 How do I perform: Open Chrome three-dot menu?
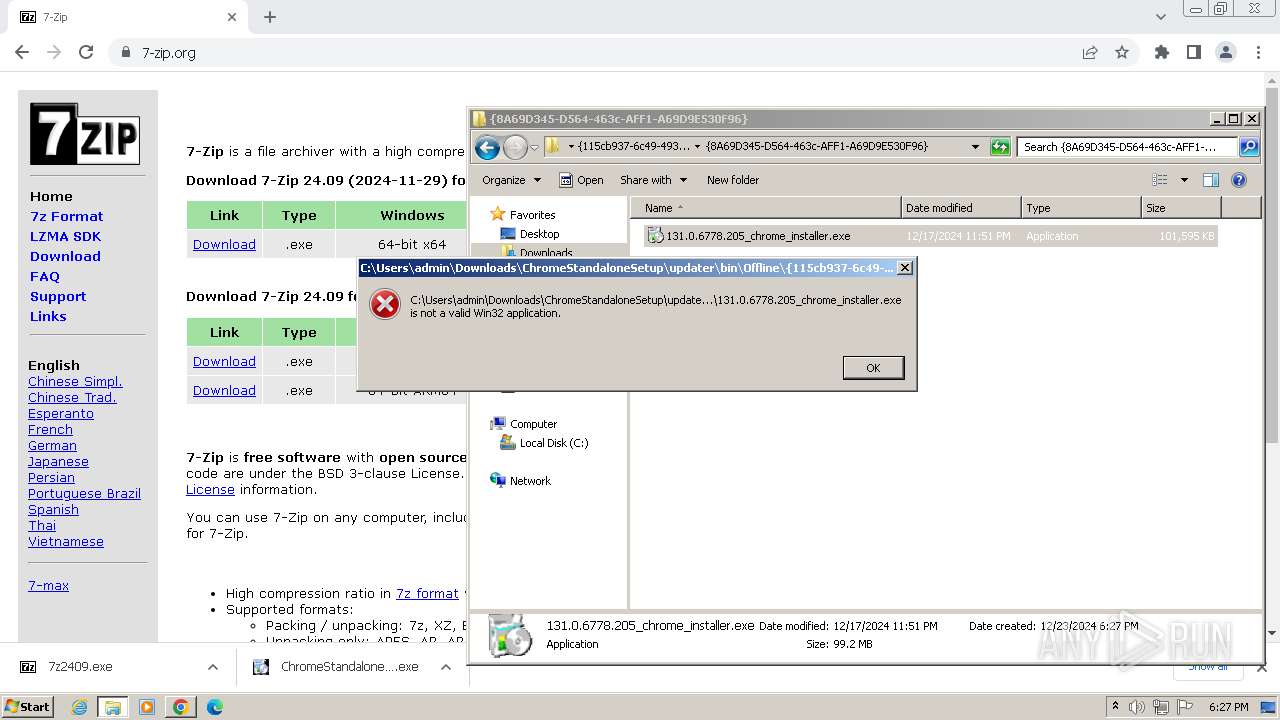click(1258, 52)
